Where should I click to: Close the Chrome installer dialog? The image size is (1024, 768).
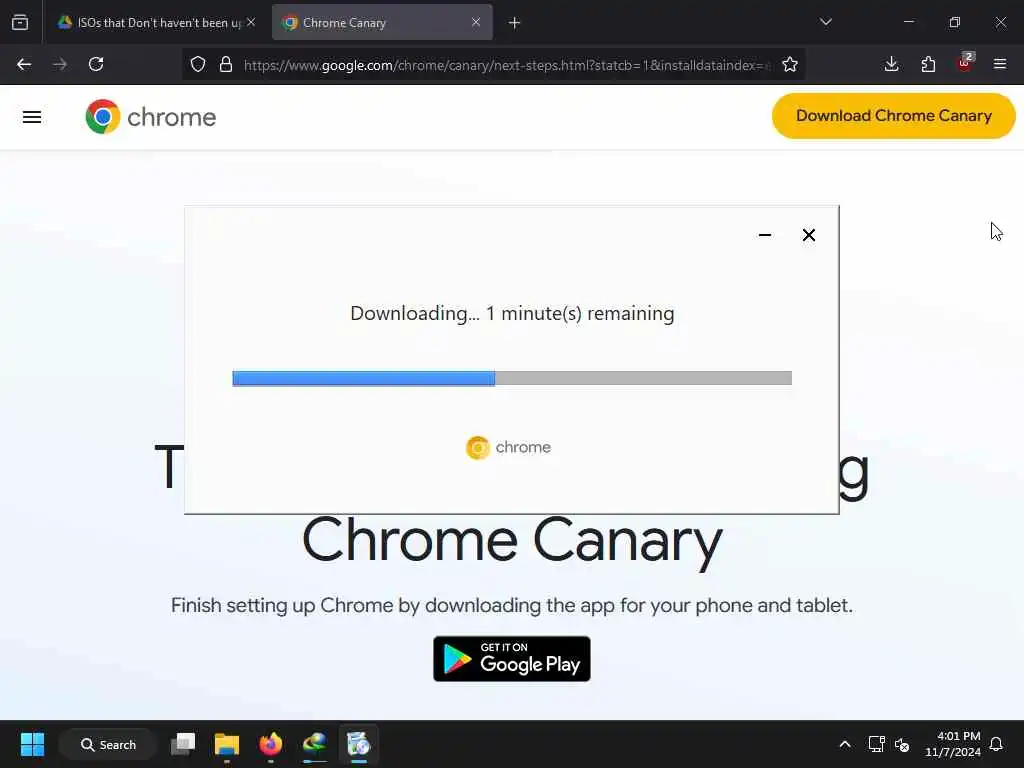click(808, 235)
